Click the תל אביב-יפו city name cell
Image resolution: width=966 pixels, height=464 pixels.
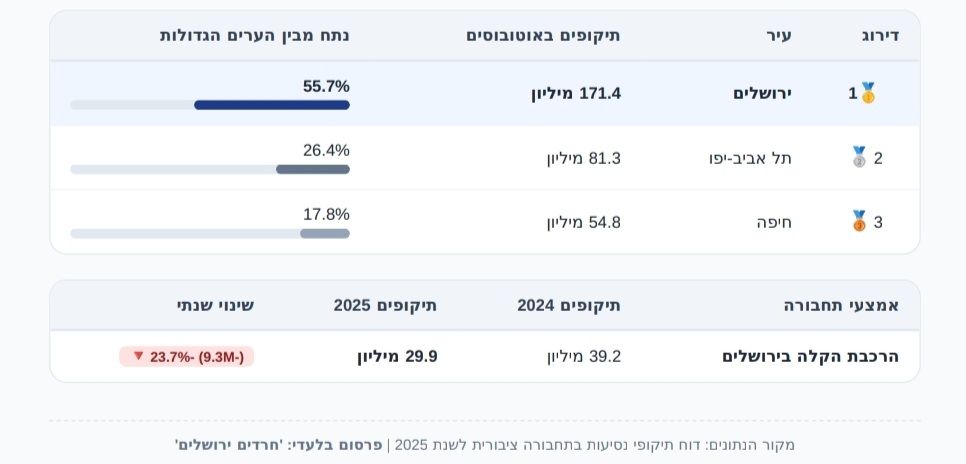point(750,158)
